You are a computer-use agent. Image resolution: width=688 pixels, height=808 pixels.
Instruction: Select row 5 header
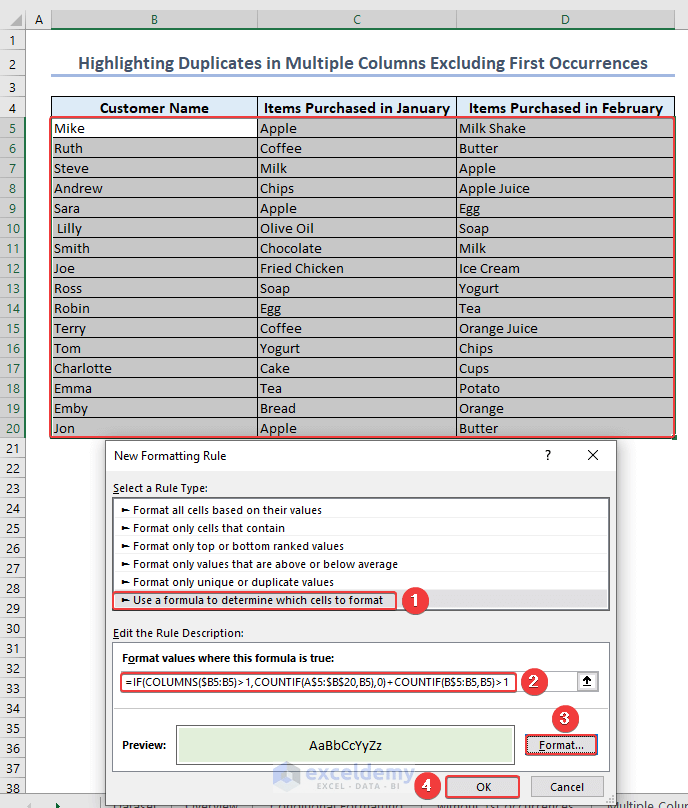pos(12,128)
